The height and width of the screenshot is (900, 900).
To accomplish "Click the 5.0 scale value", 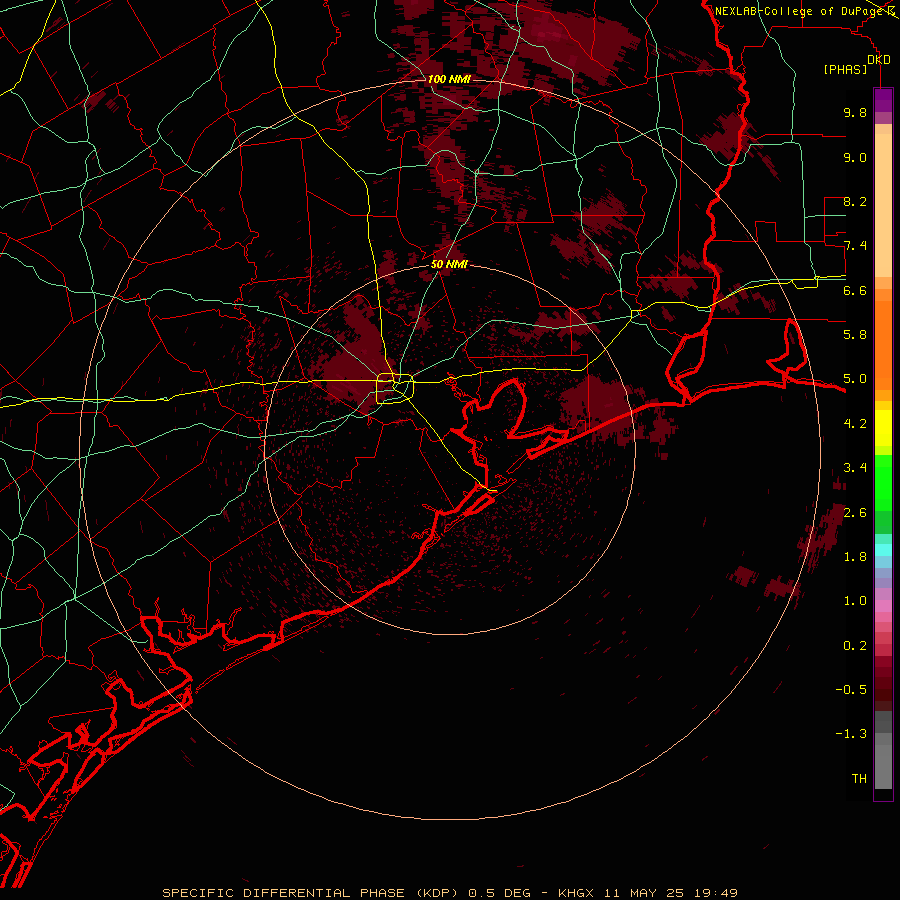I will 855,379.
